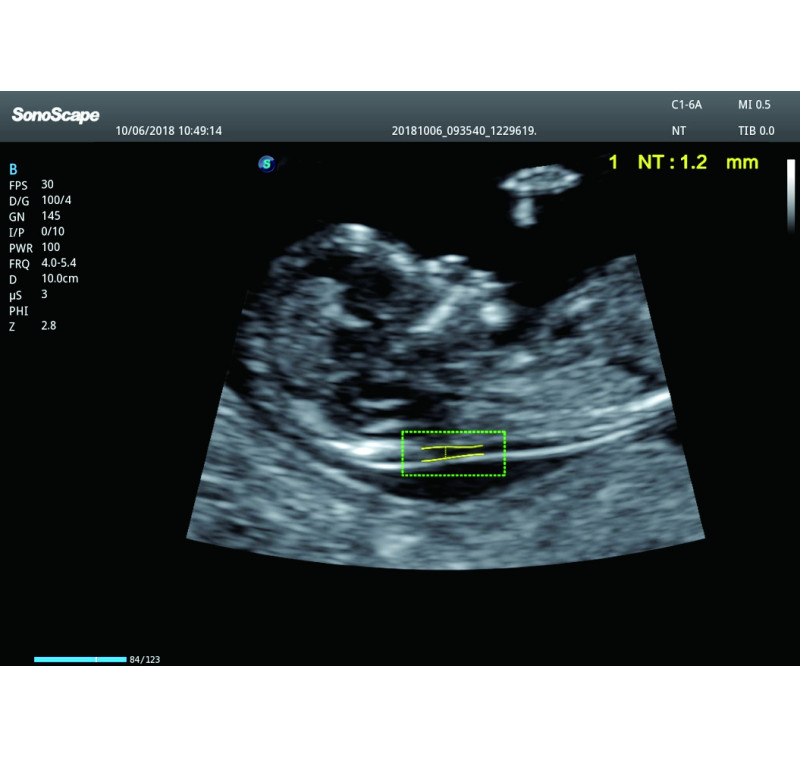Click the SonoScape logo

[55, 115]
